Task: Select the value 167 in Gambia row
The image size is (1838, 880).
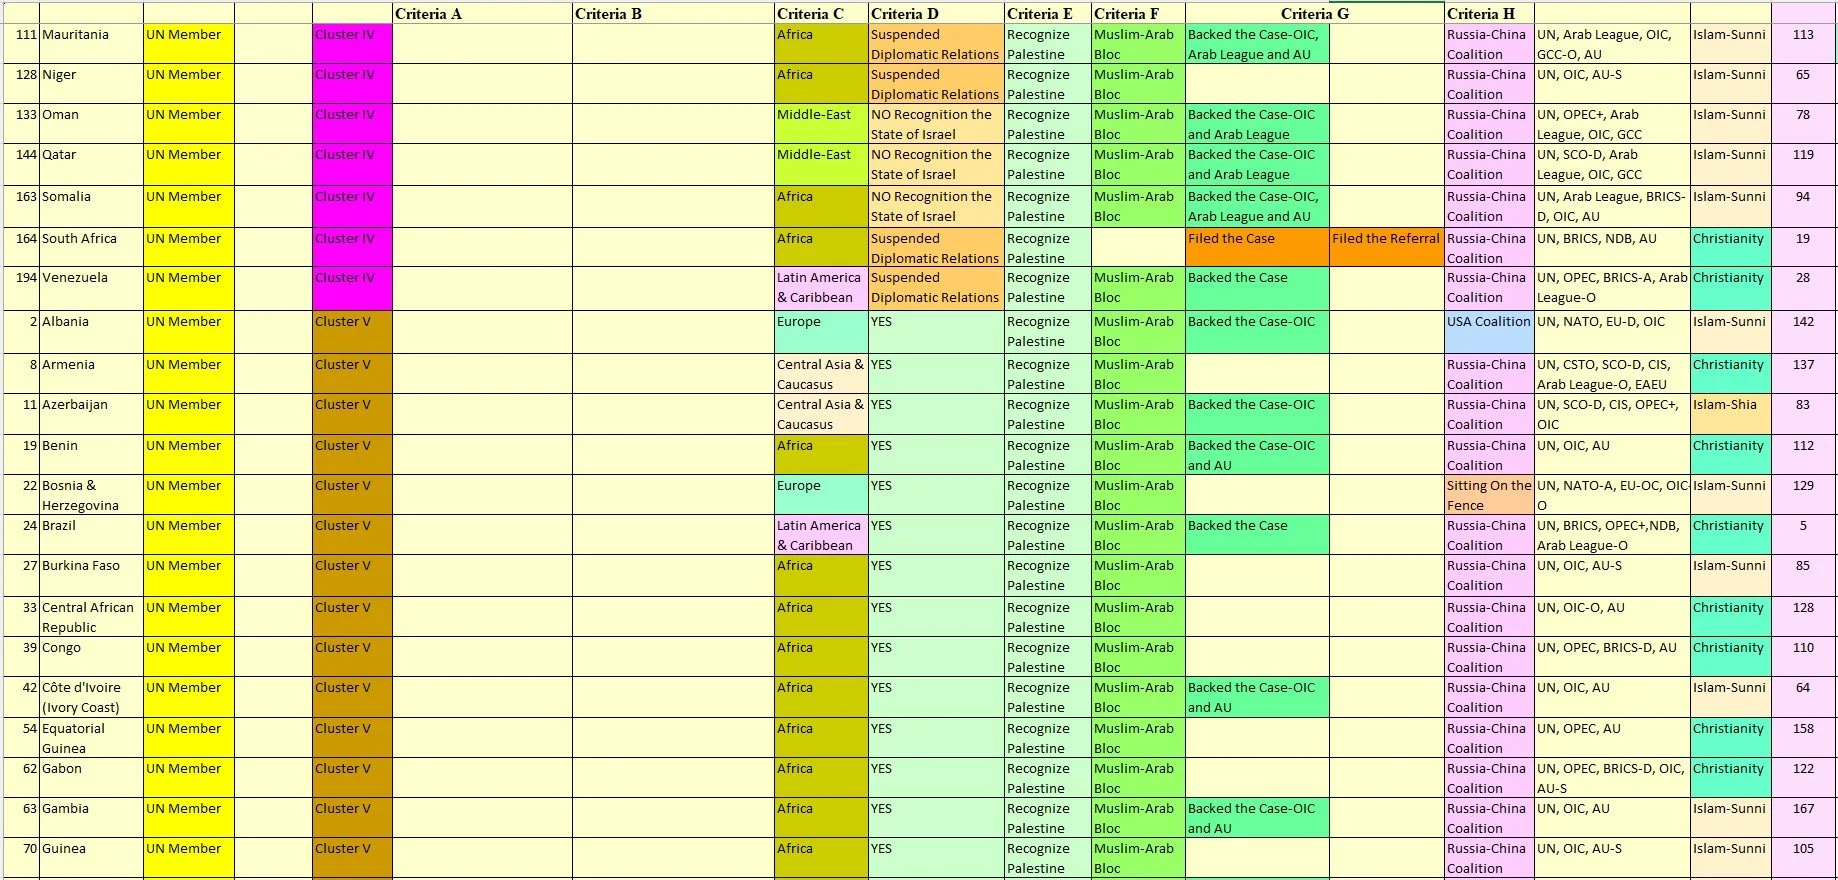Action: tap(1803, 818)
